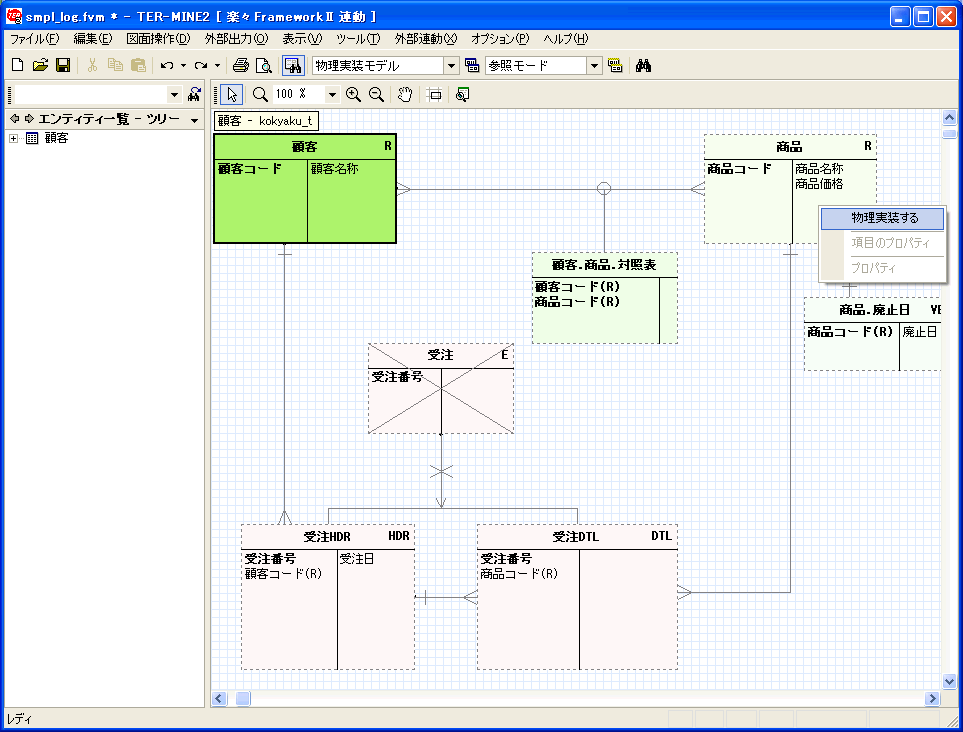Click the horizontal scrollbar thumb
The height and width of the screenshot is (732, 963).
point(243,698)
